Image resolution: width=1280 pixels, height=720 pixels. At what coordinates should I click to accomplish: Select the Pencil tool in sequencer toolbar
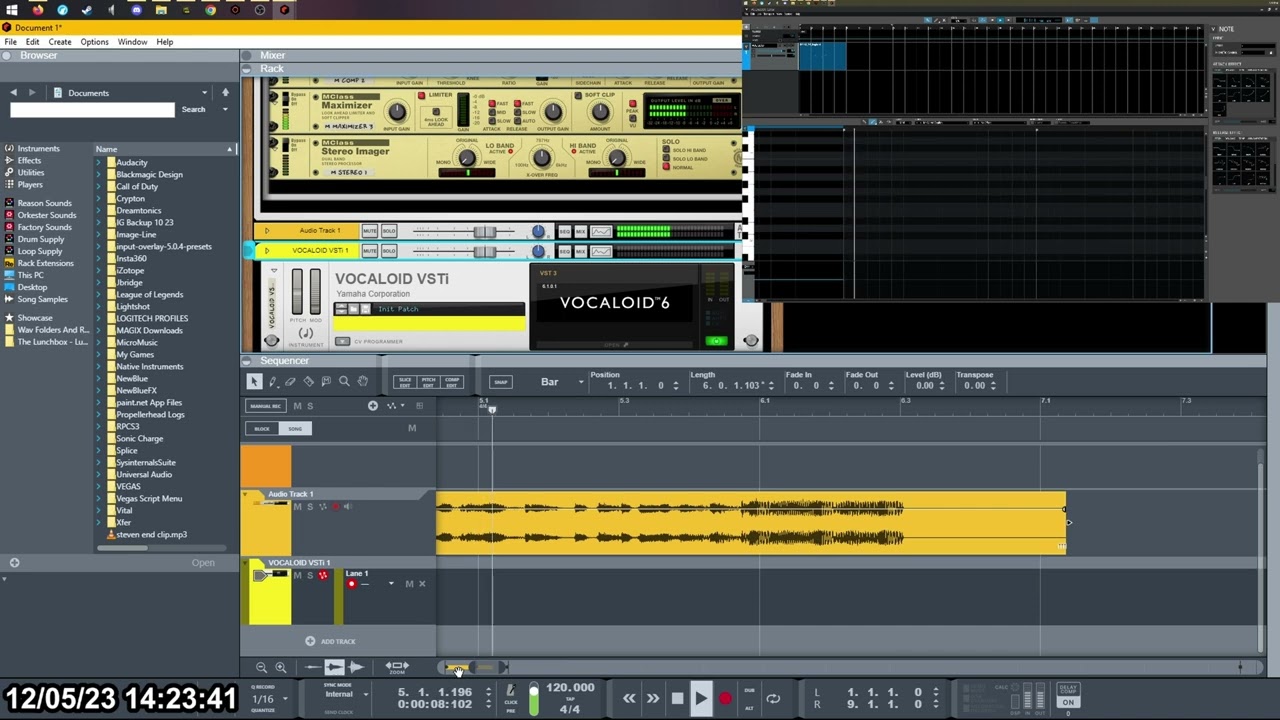tap(272, 381)
